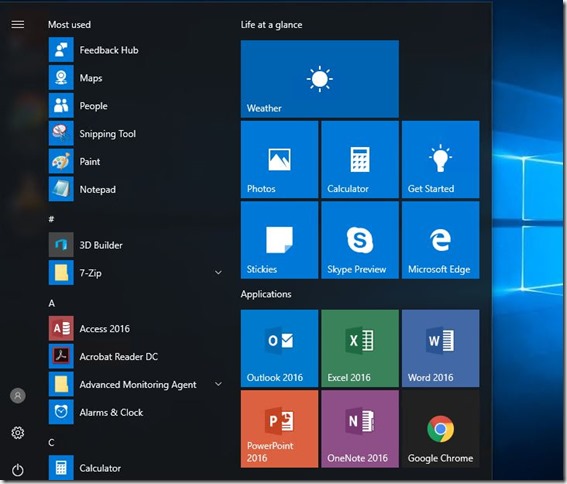Open the hamburger menu at top left
Screen dimensions: 567x484
pos(17,25)
